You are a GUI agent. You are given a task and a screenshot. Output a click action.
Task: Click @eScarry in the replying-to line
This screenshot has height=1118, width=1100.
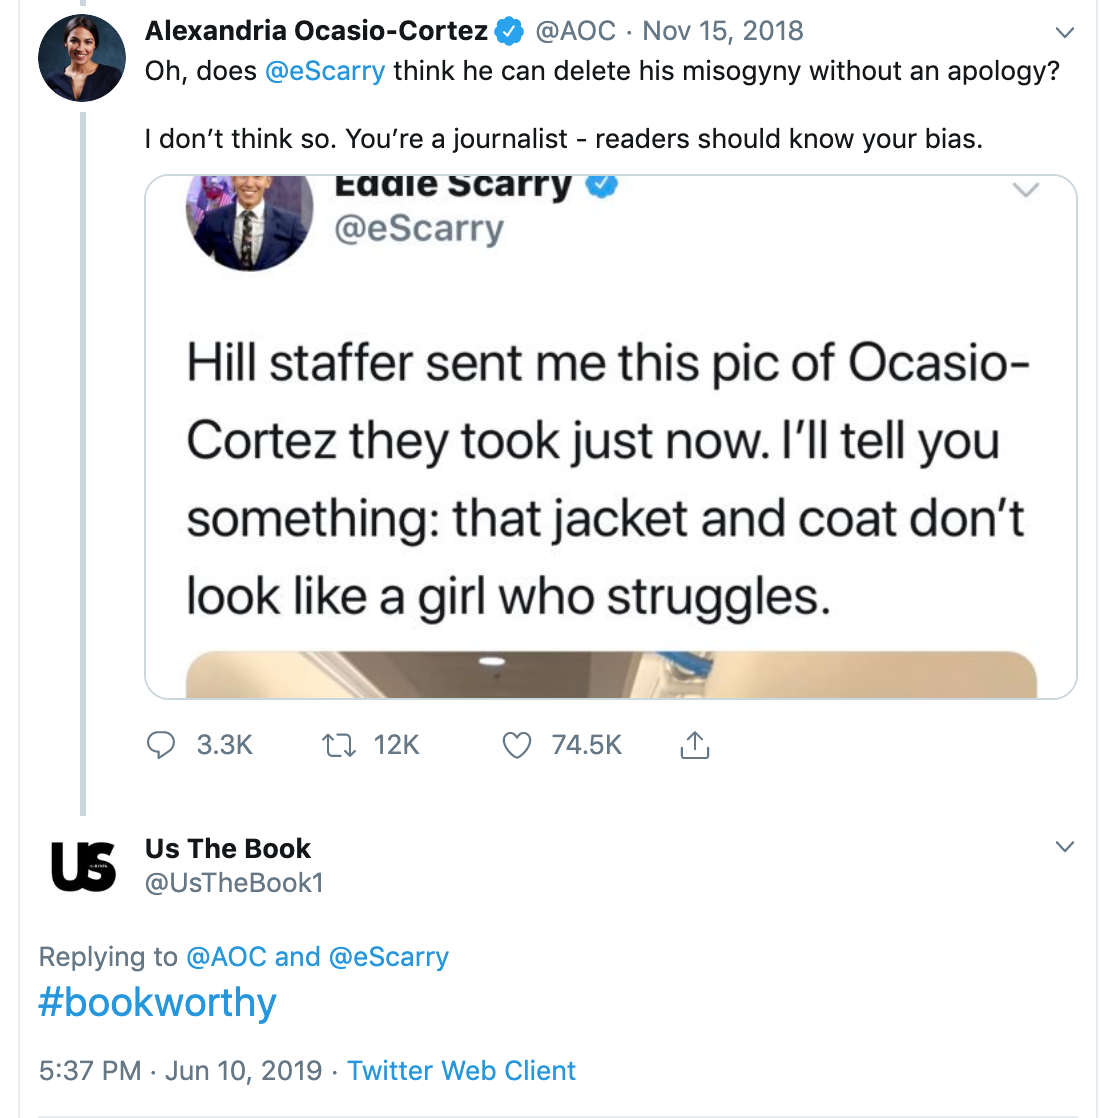click(389, 957)
